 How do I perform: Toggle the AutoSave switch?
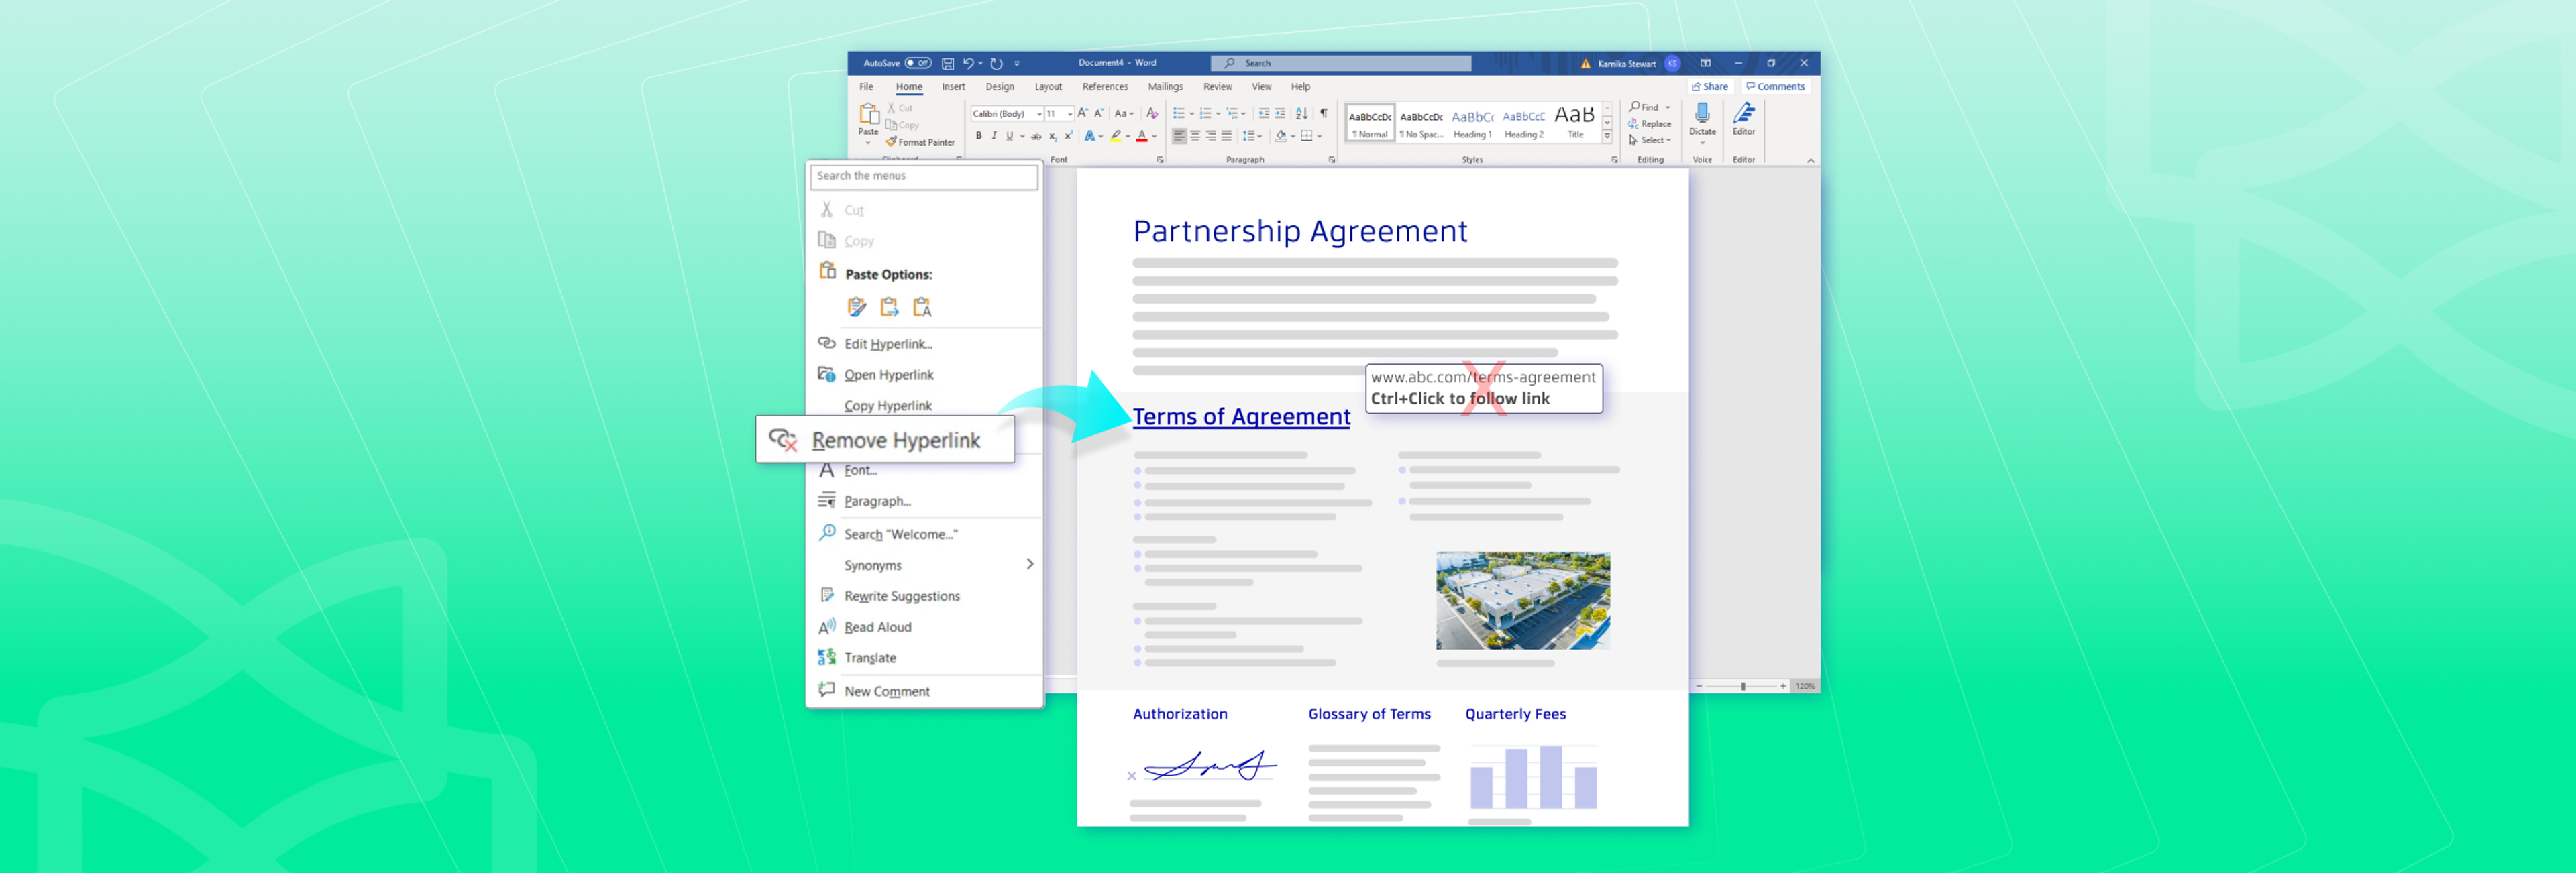click(x=917, y=63)
